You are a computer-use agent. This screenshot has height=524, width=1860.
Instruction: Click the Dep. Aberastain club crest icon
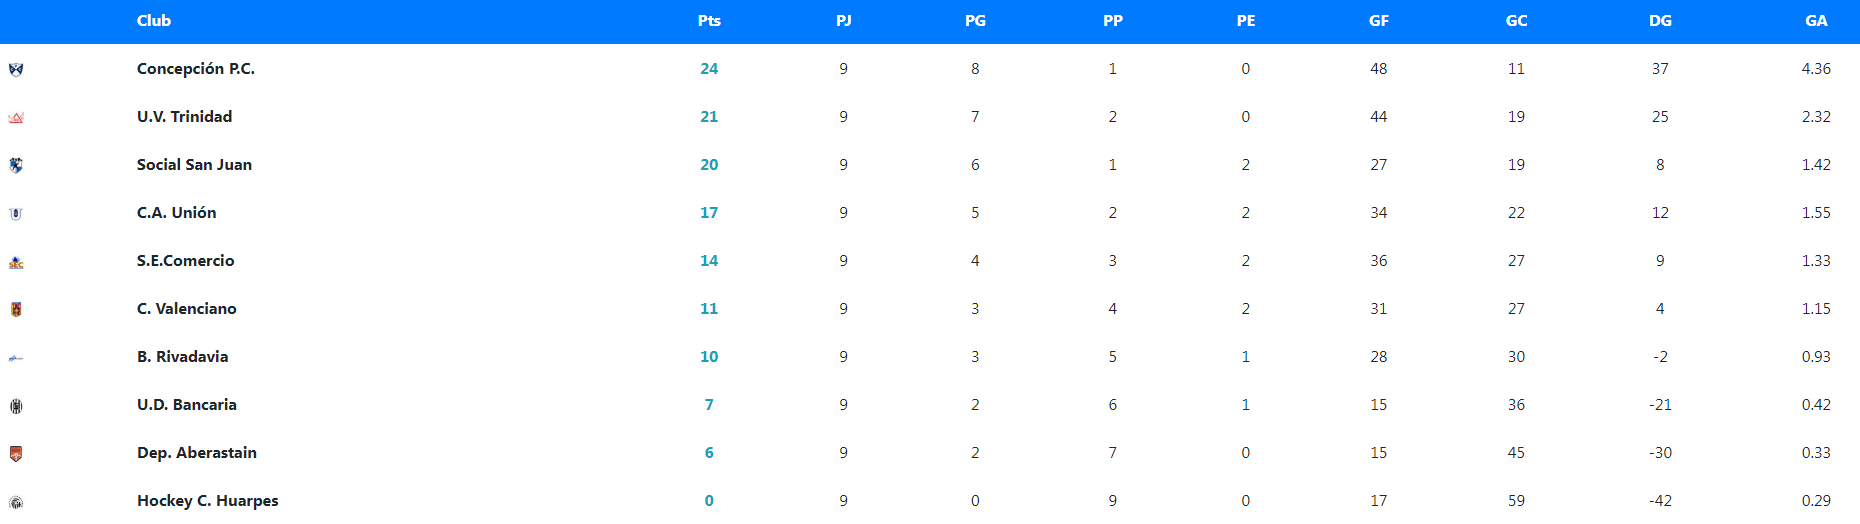point(16,453)
